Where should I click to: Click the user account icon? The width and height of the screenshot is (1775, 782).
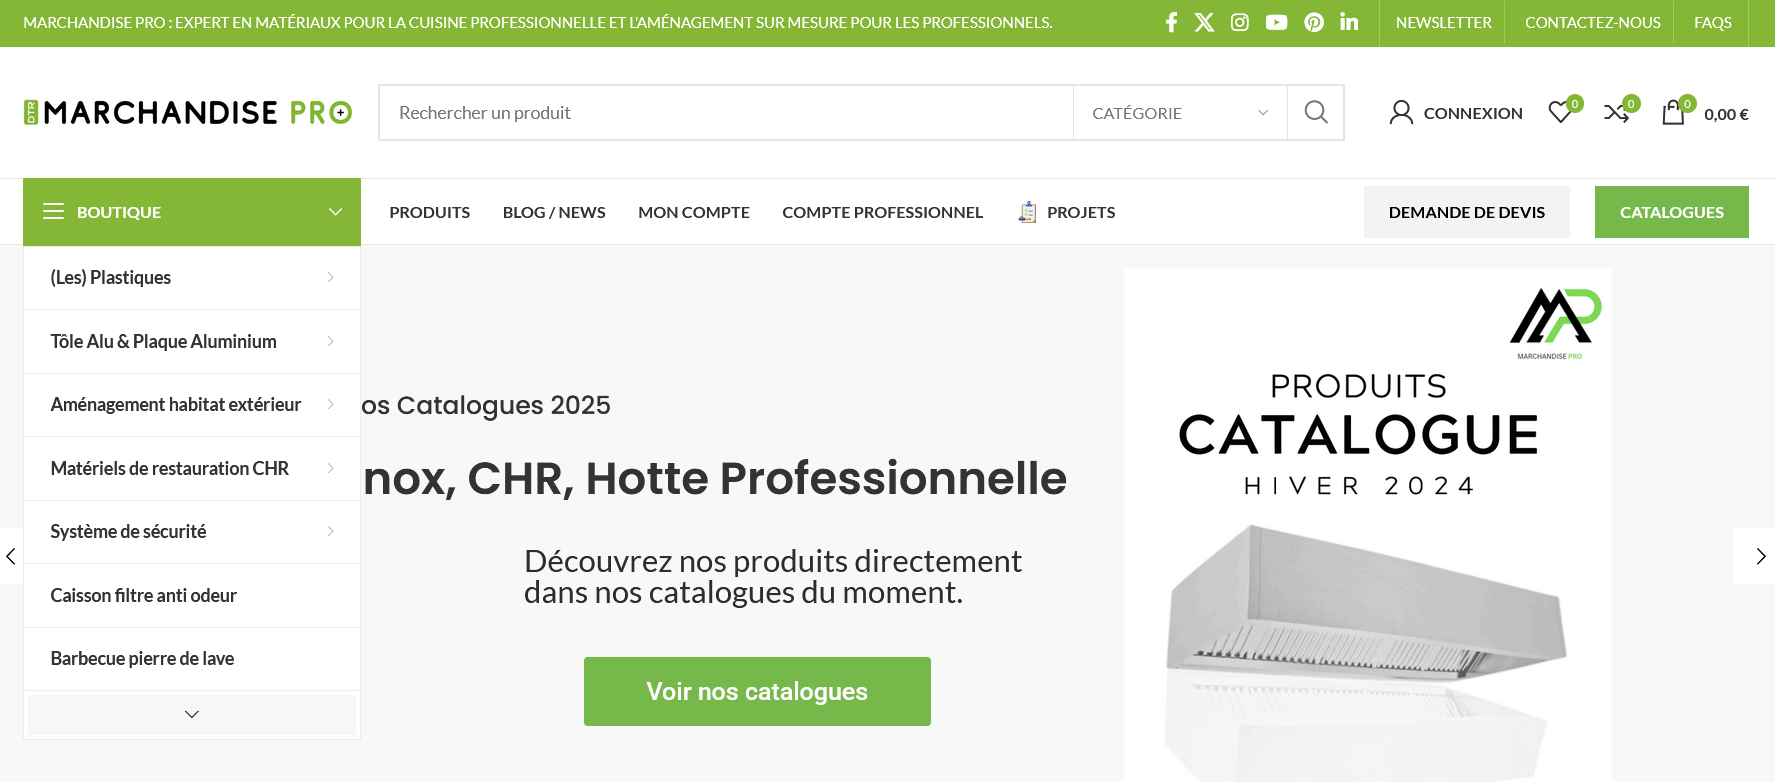pos(1401,112)
